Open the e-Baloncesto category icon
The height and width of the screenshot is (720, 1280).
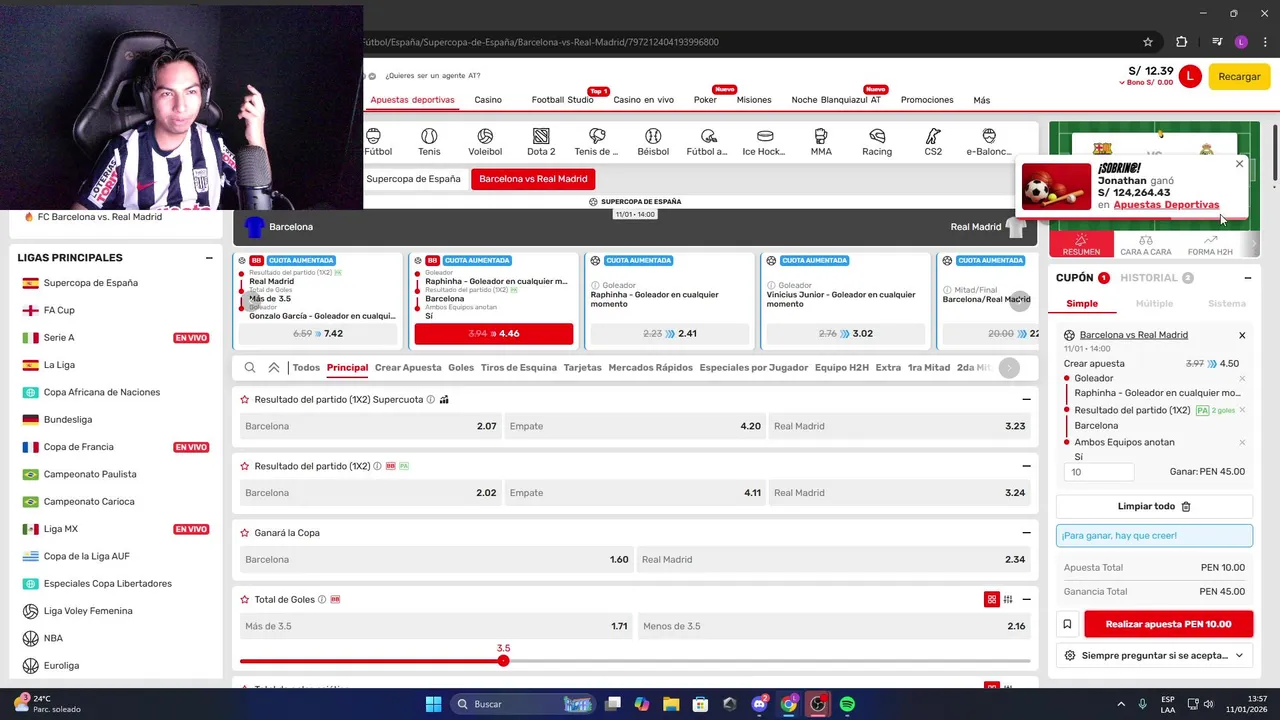pyautogui.click(x=989, y=142)
